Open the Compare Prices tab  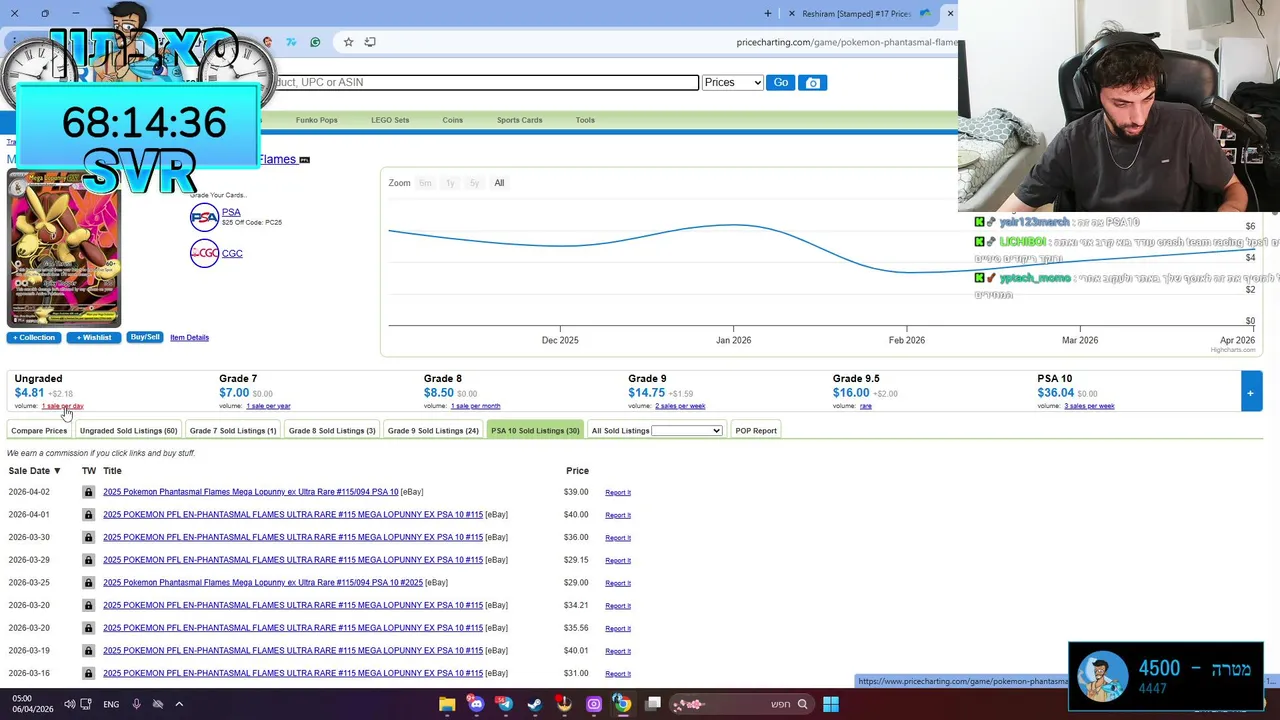pos(39,431)
